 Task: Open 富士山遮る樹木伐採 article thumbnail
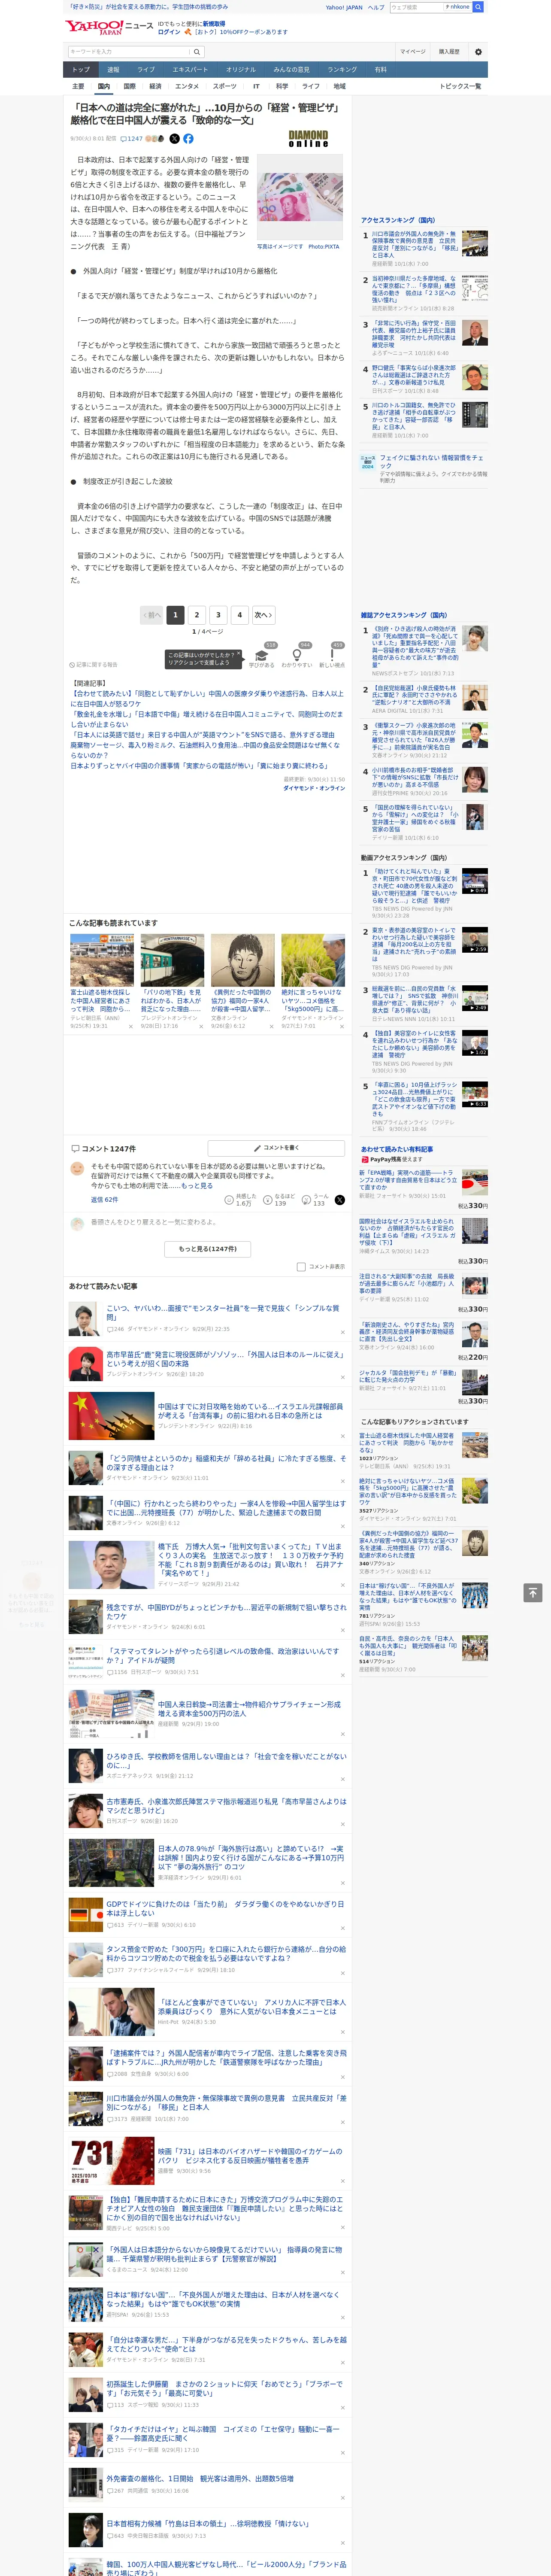(102, 960)
